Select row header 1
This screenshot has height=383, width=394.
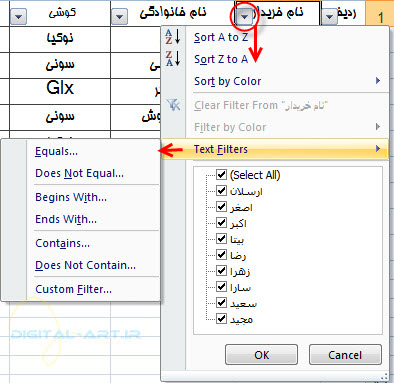pos(380,13)
